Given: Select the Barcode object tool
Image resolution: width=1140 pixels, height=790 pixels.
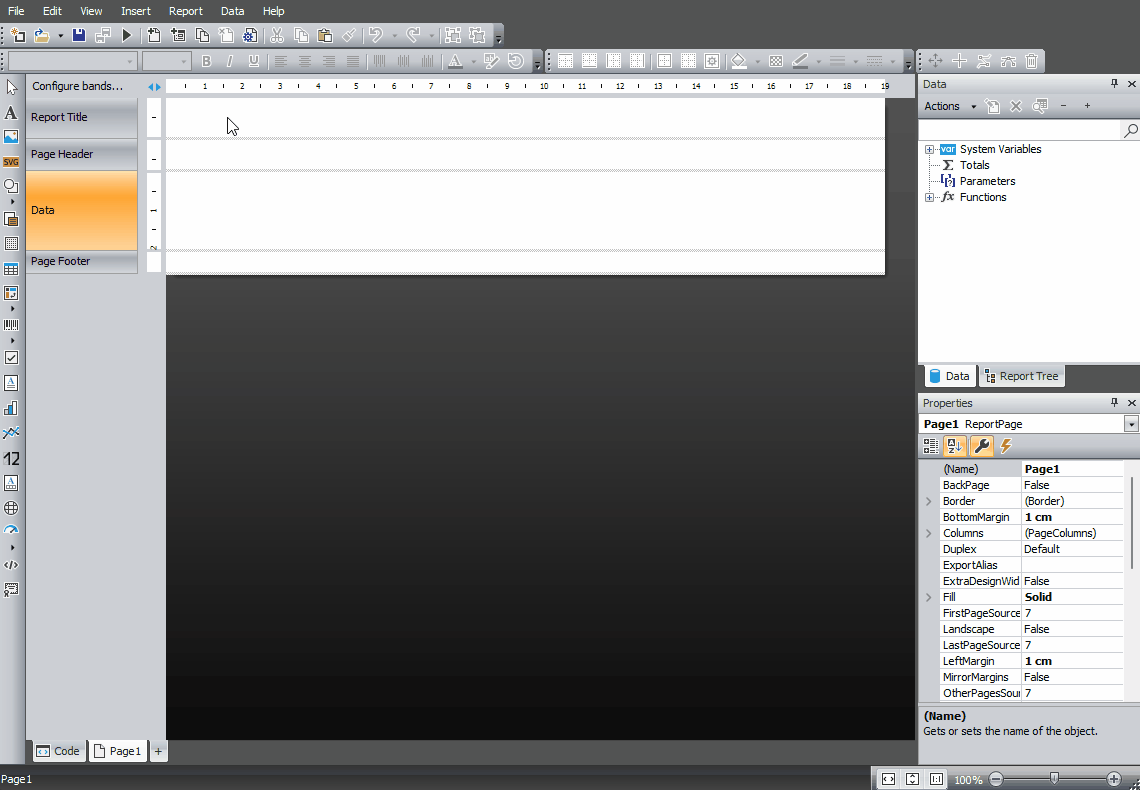Looking at the screenshot, I should (11, 325).
